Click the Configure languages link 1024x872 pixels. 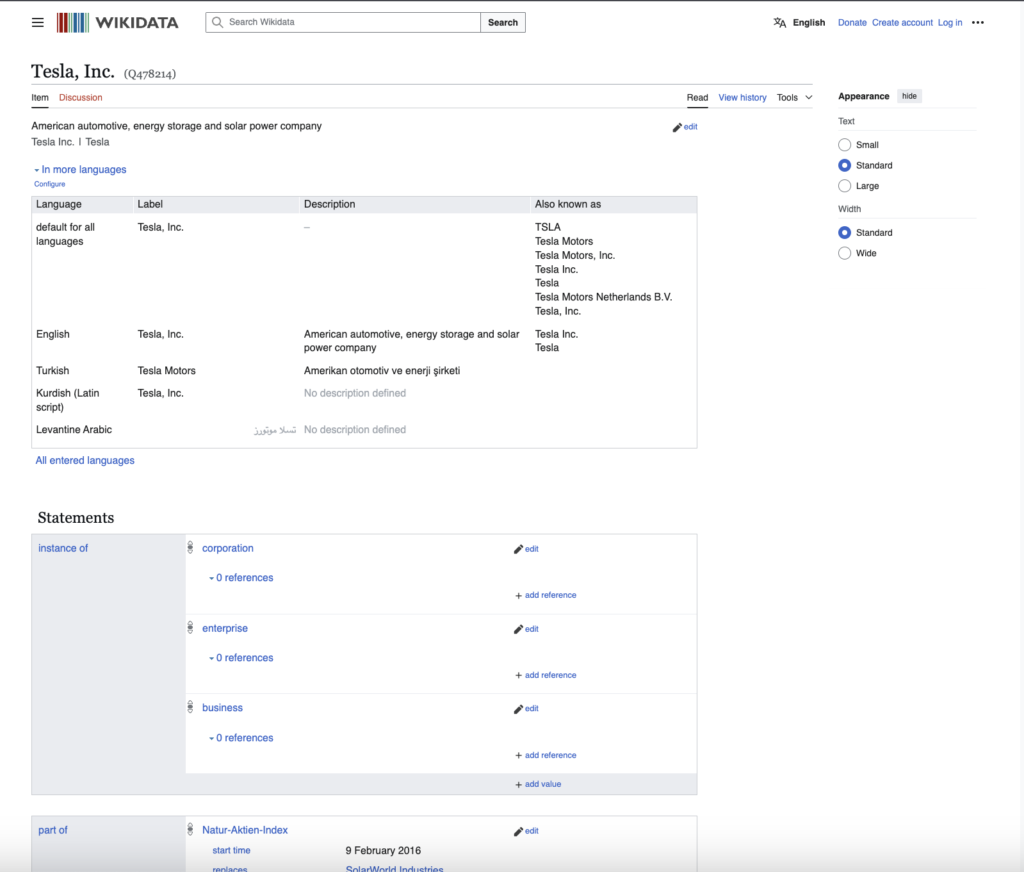(50, 184)
